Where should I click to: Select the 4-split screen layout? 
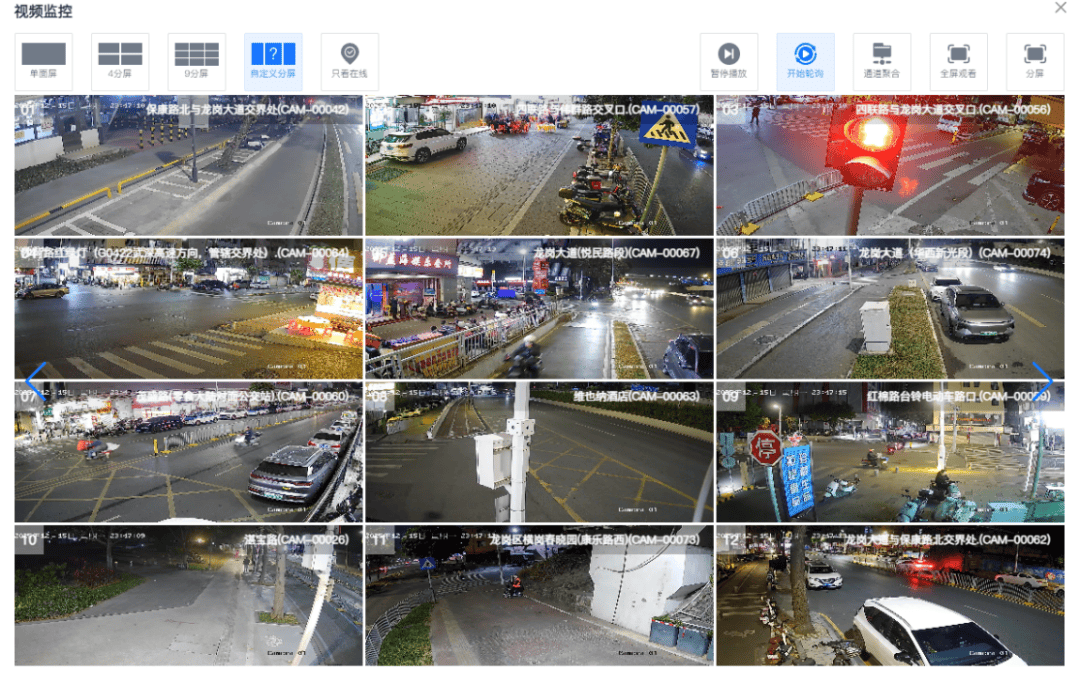[x=120, y=61]
